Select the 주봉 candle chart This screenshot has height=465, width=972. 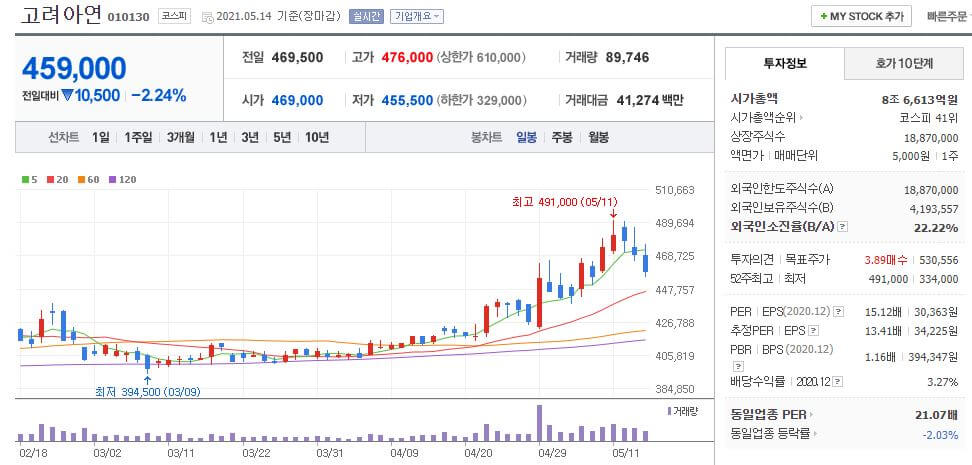point(562,138)
